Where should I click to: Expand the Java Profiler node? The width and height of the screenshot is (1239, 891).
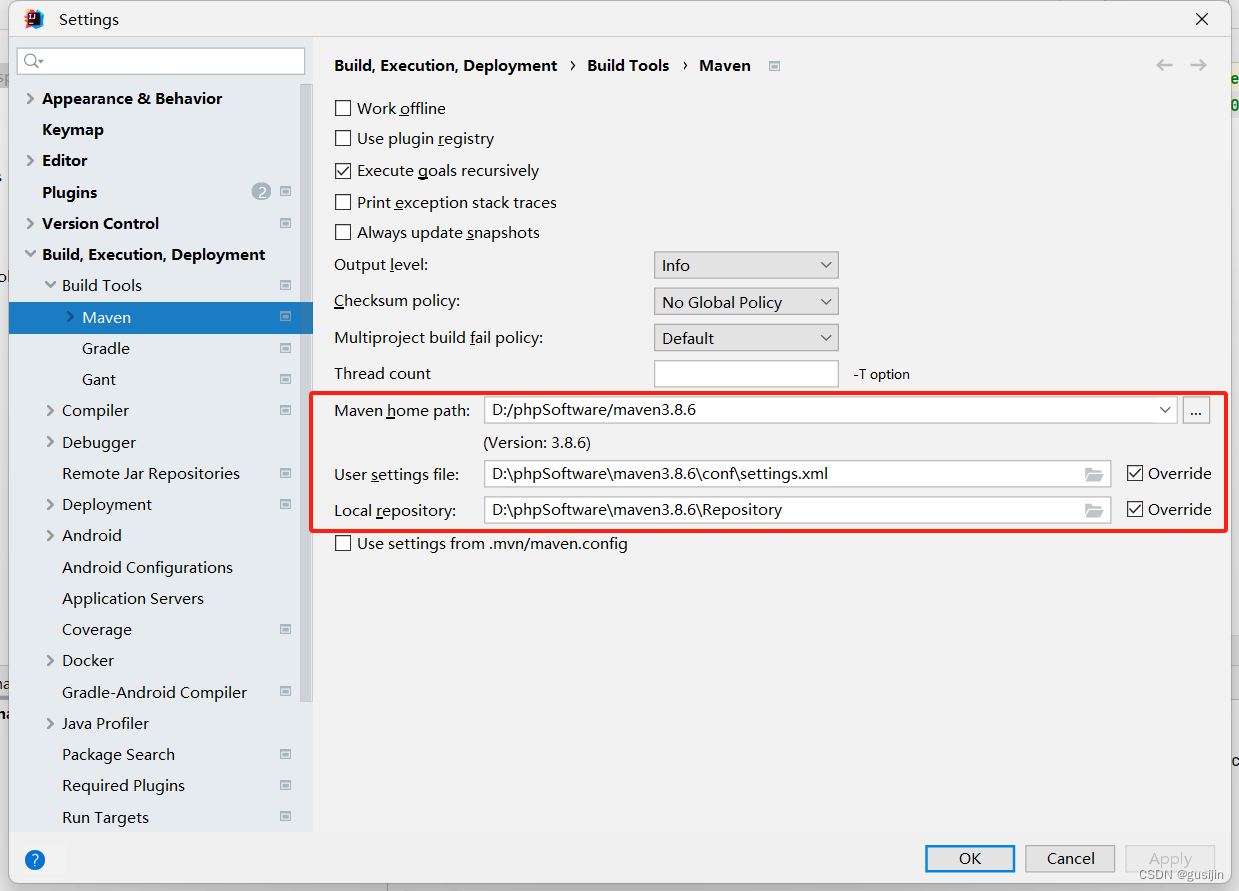[50, 723]
